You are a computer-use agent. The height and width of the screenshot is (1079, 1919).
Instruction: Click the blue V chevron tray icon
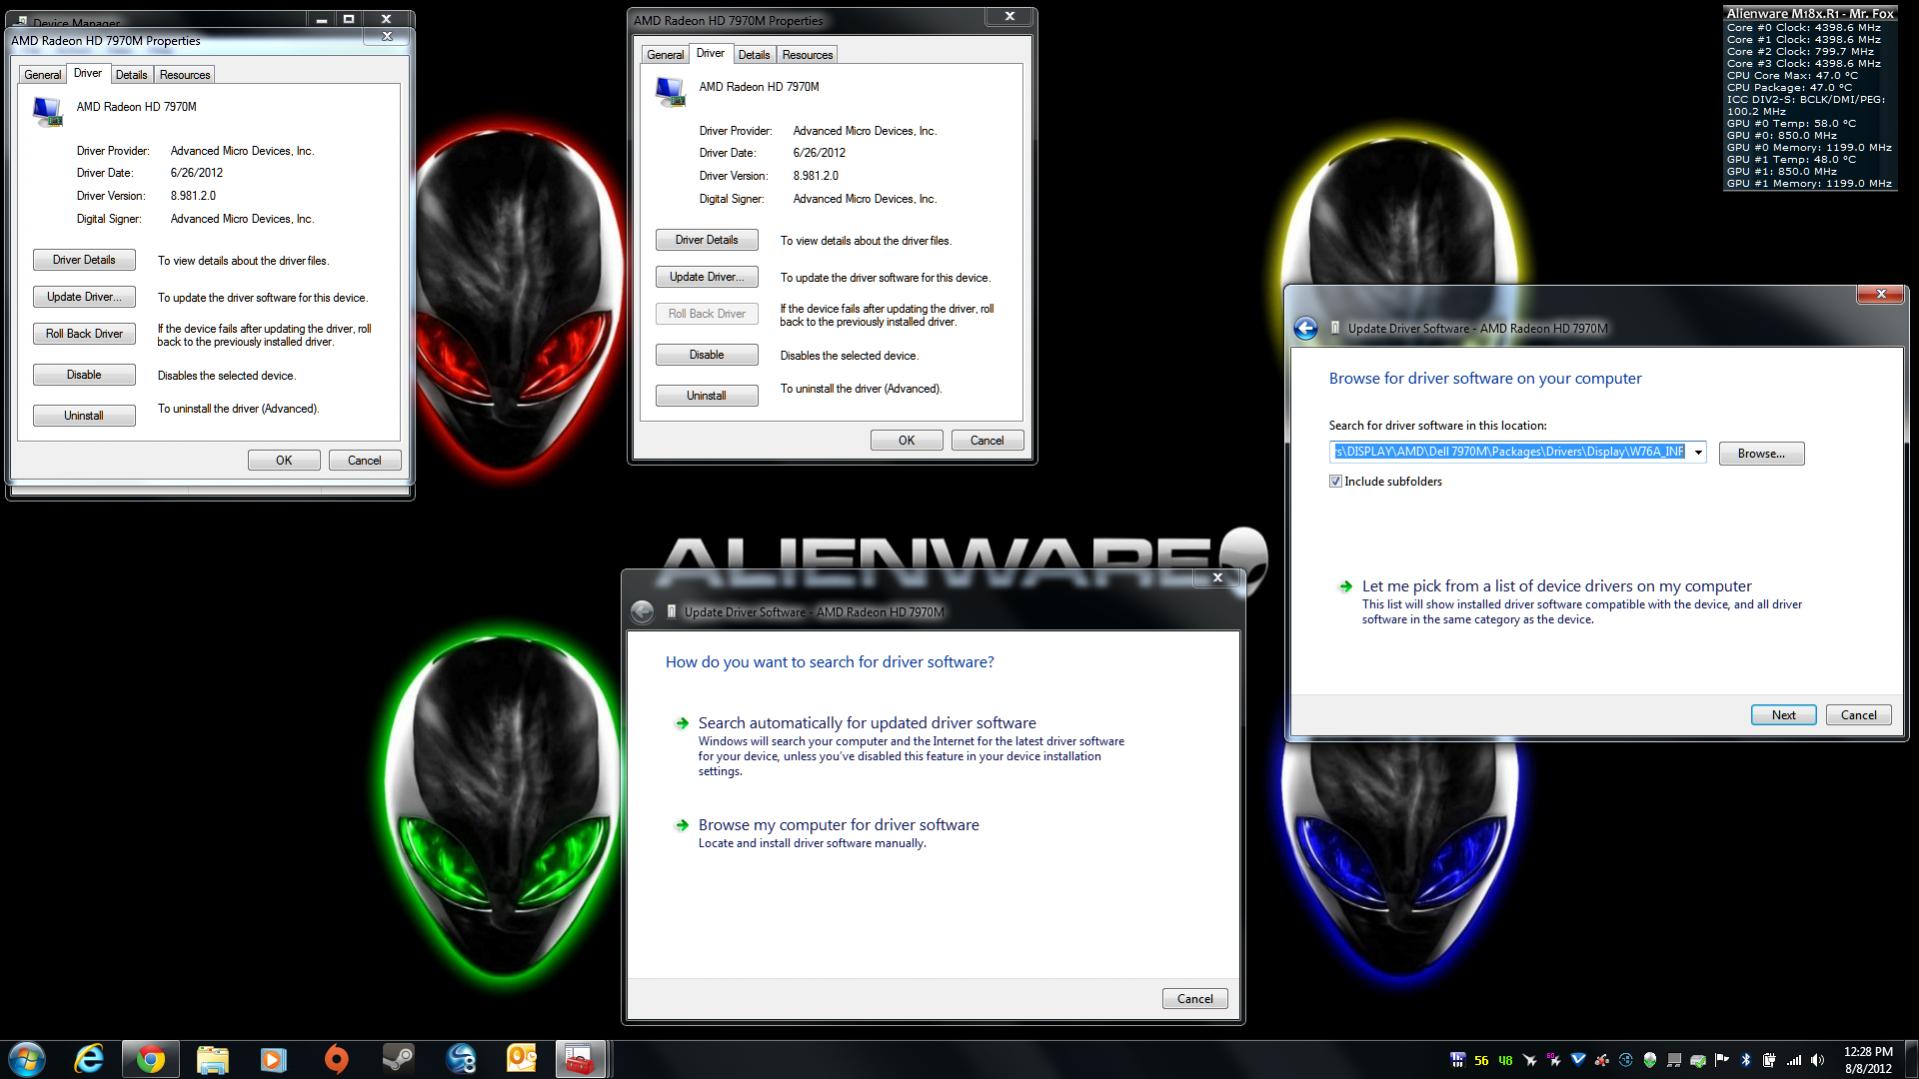click(x=1578, y=1060)
